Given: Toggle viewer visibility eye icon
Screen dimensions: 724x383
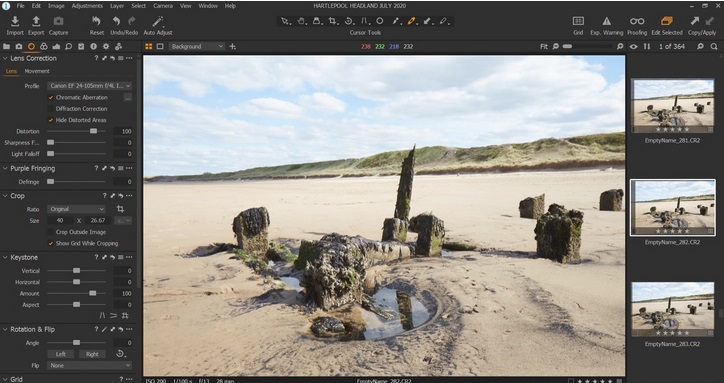Looking at the screenshot, I should coord(634,46).
